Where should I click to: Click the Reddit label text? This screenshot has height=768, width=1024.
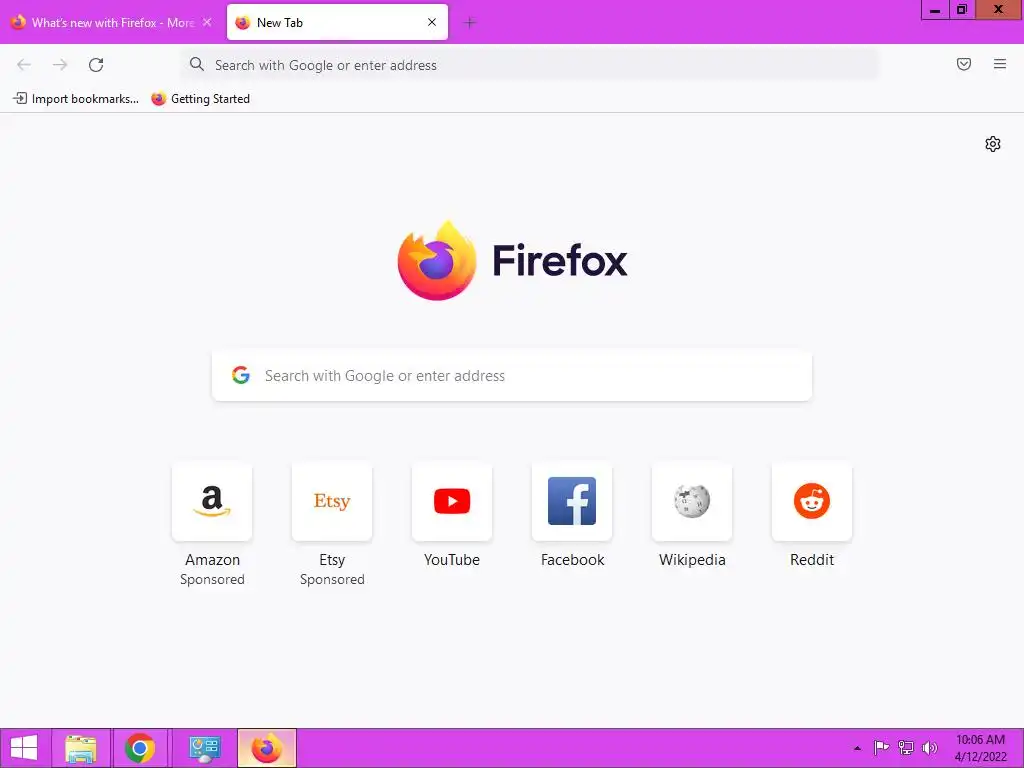[812, 560]
